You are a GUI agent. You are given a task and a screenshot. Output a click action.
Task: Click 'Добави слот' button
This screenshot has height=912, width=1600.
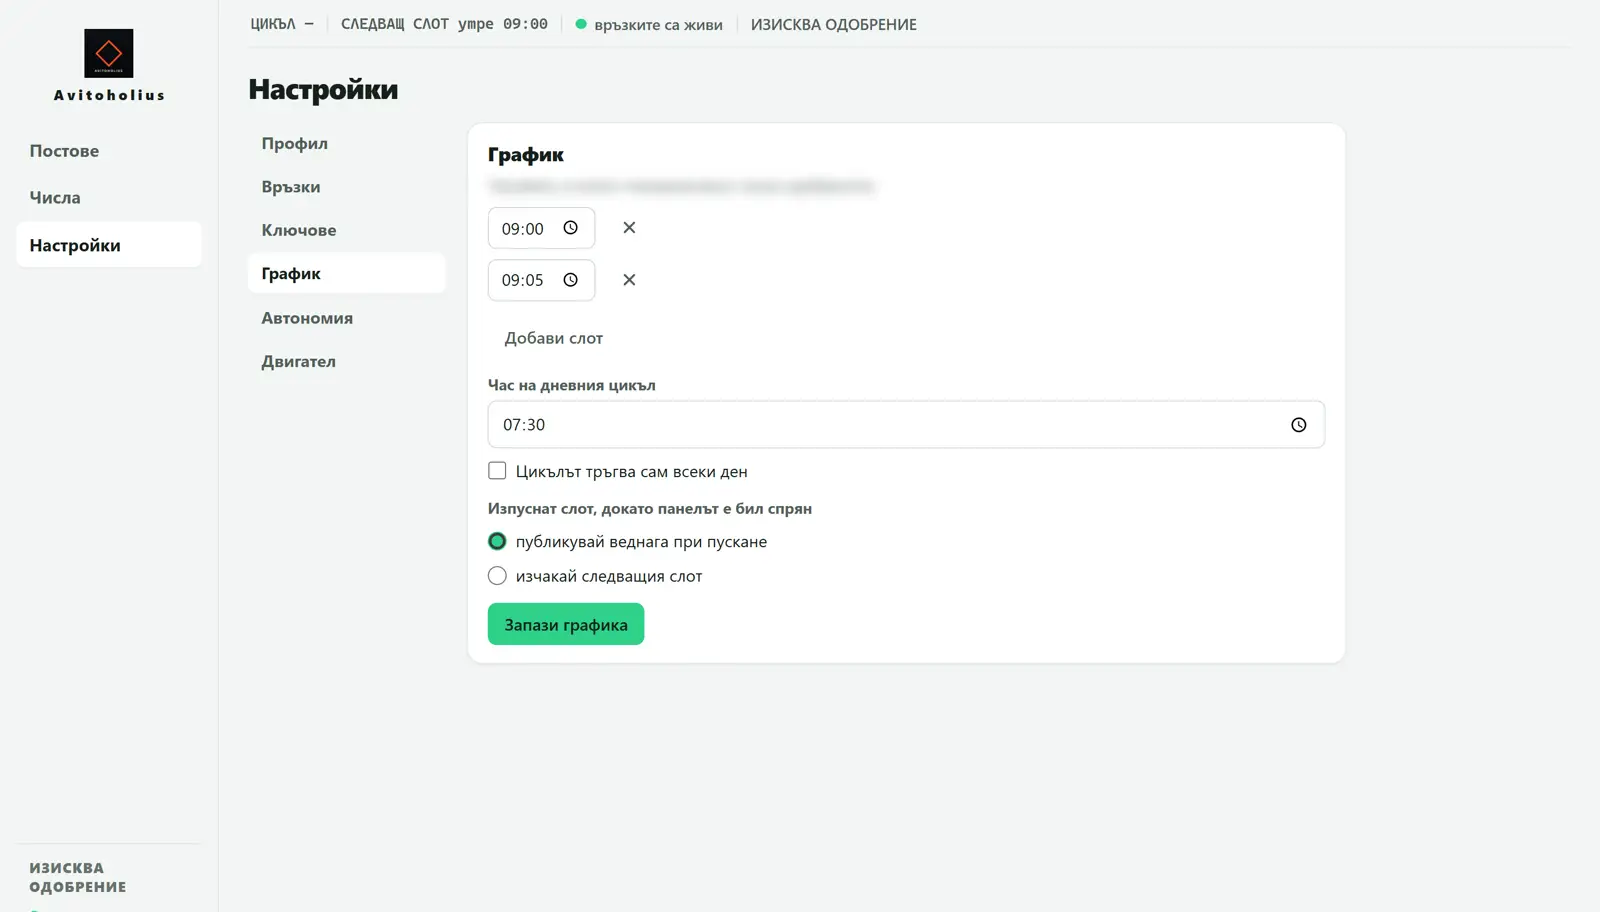(553, 338)
